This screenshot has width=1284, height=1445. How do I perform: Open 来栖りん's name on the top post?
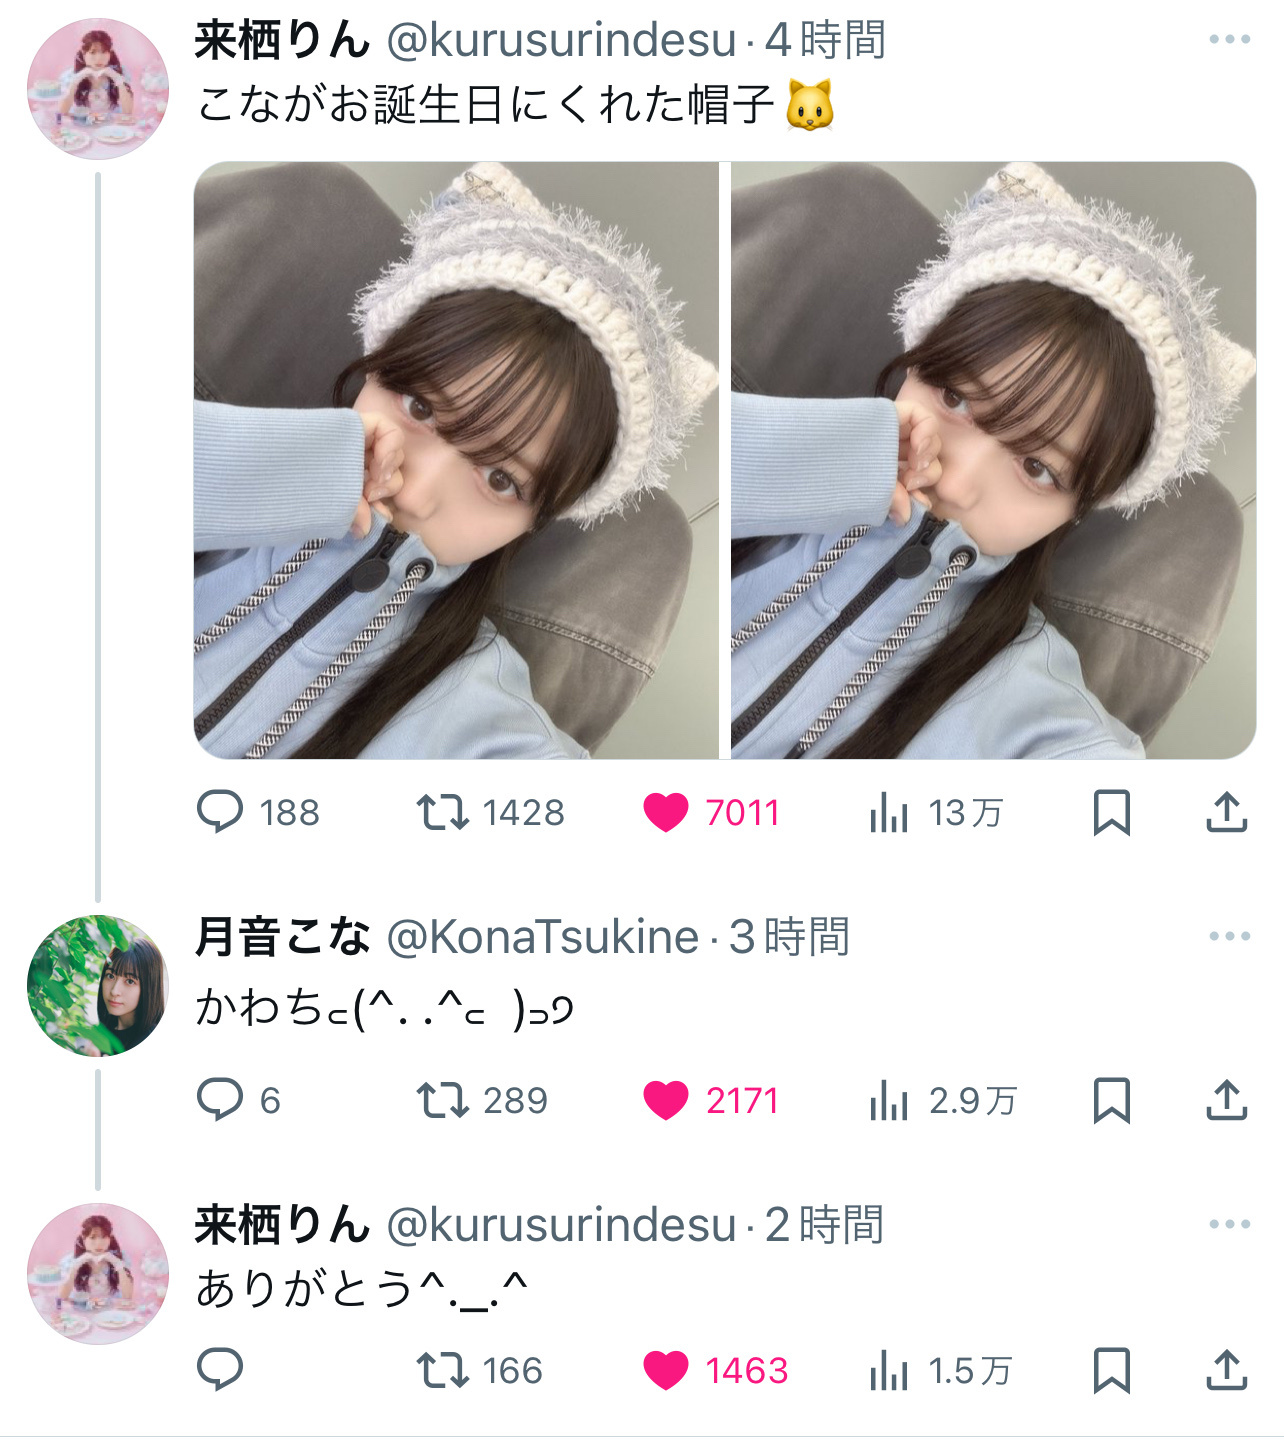point(283,40)
